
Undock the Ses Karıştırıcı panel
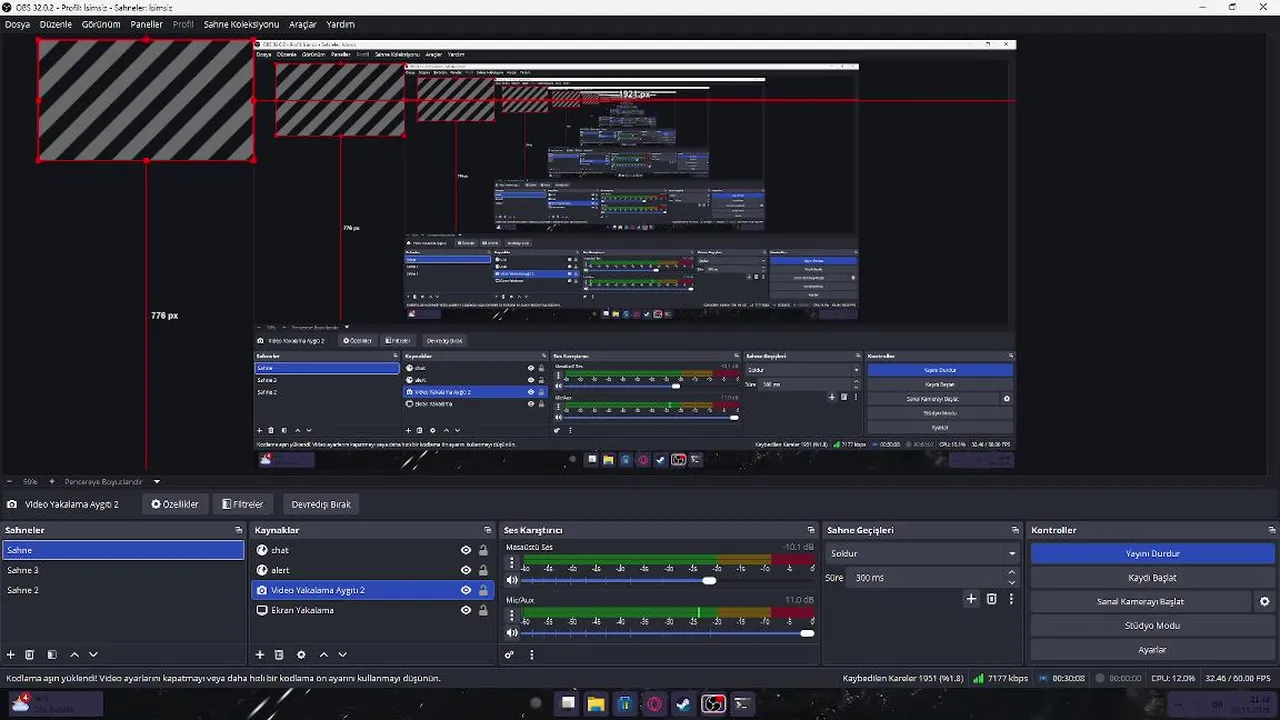click(811, 530)
